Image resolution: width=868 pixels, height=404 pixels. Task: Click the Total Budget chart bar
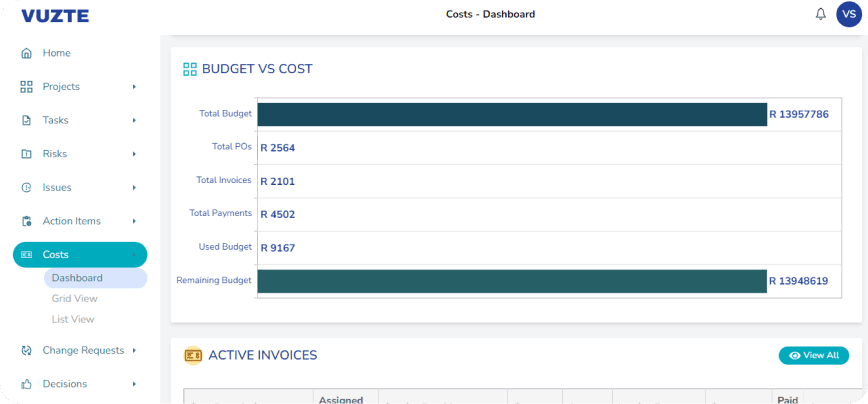click(x=512, y=115)
